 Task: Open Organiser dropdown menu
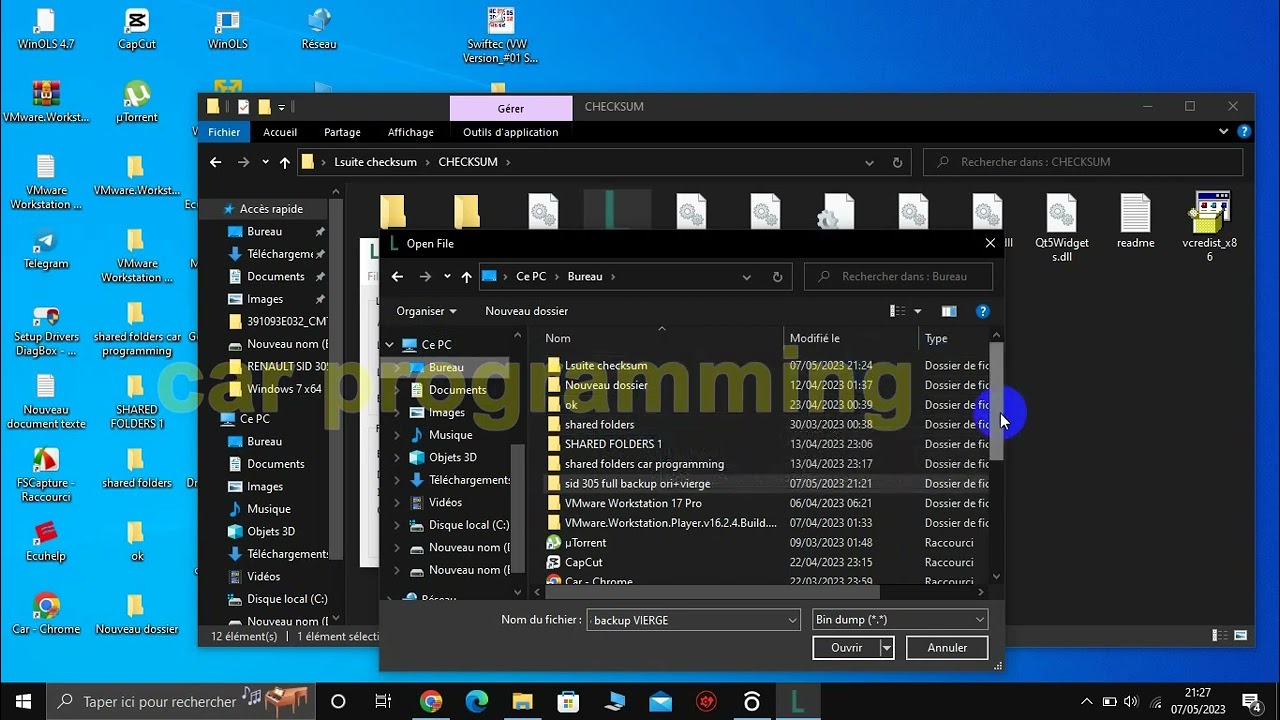[x=426, y=311]
